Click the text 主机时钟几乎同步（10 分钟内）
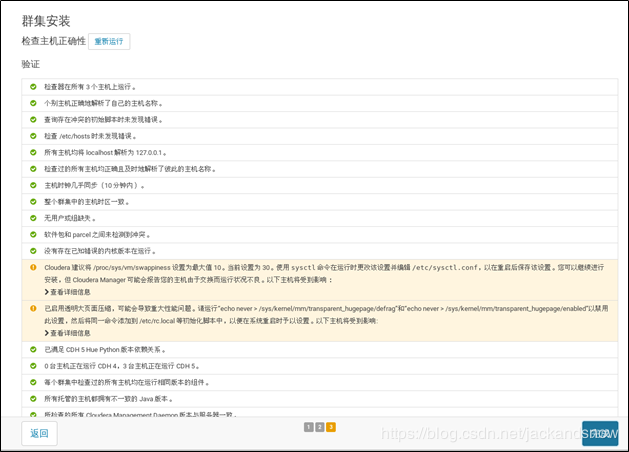 (x=94, y=186)
